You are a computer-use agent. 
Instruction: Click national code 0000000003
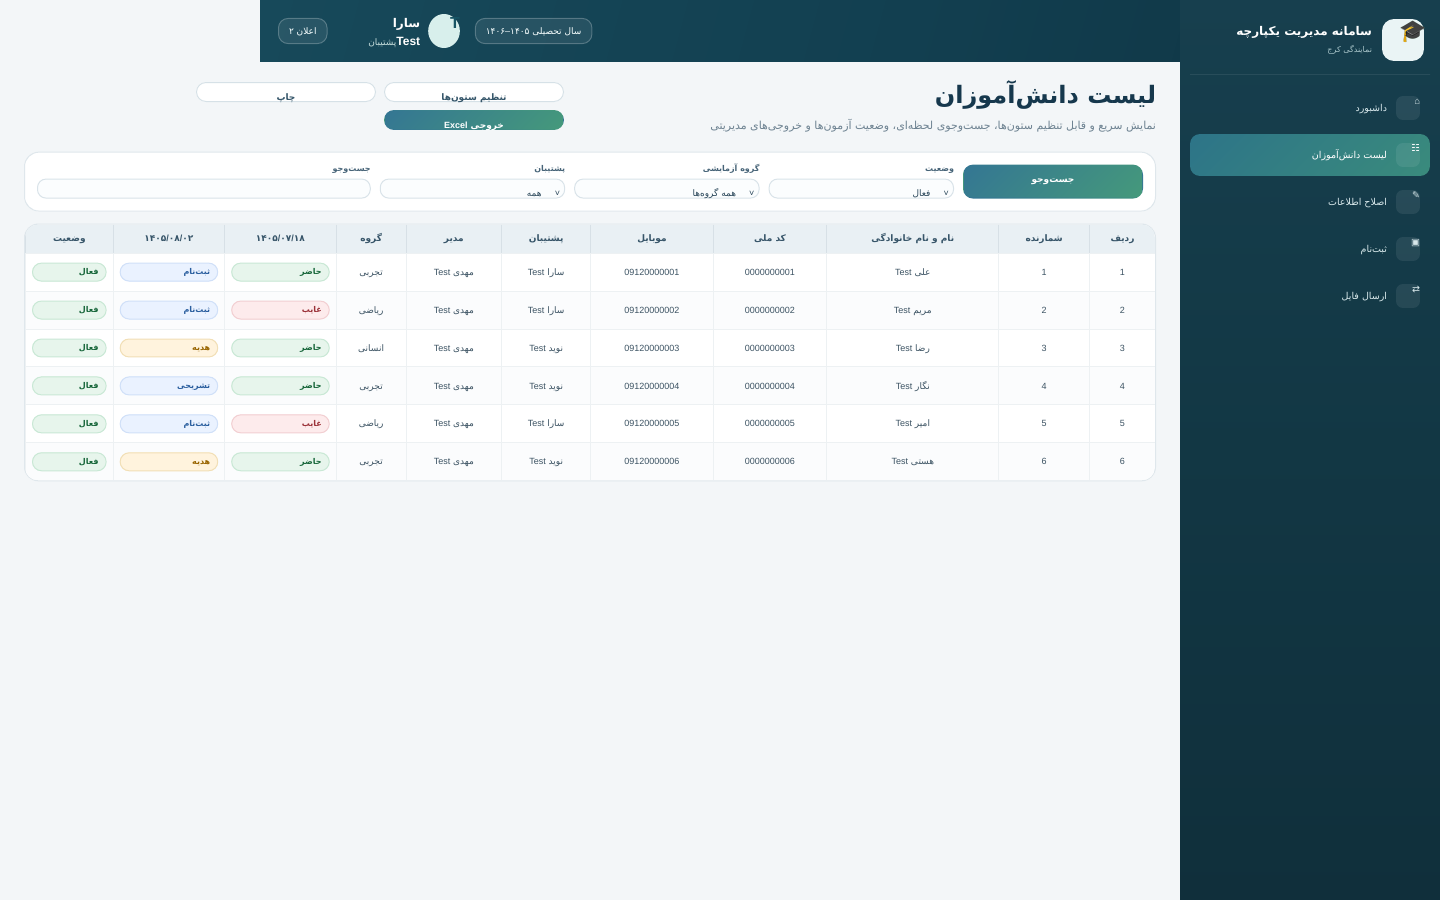(770, 348)
